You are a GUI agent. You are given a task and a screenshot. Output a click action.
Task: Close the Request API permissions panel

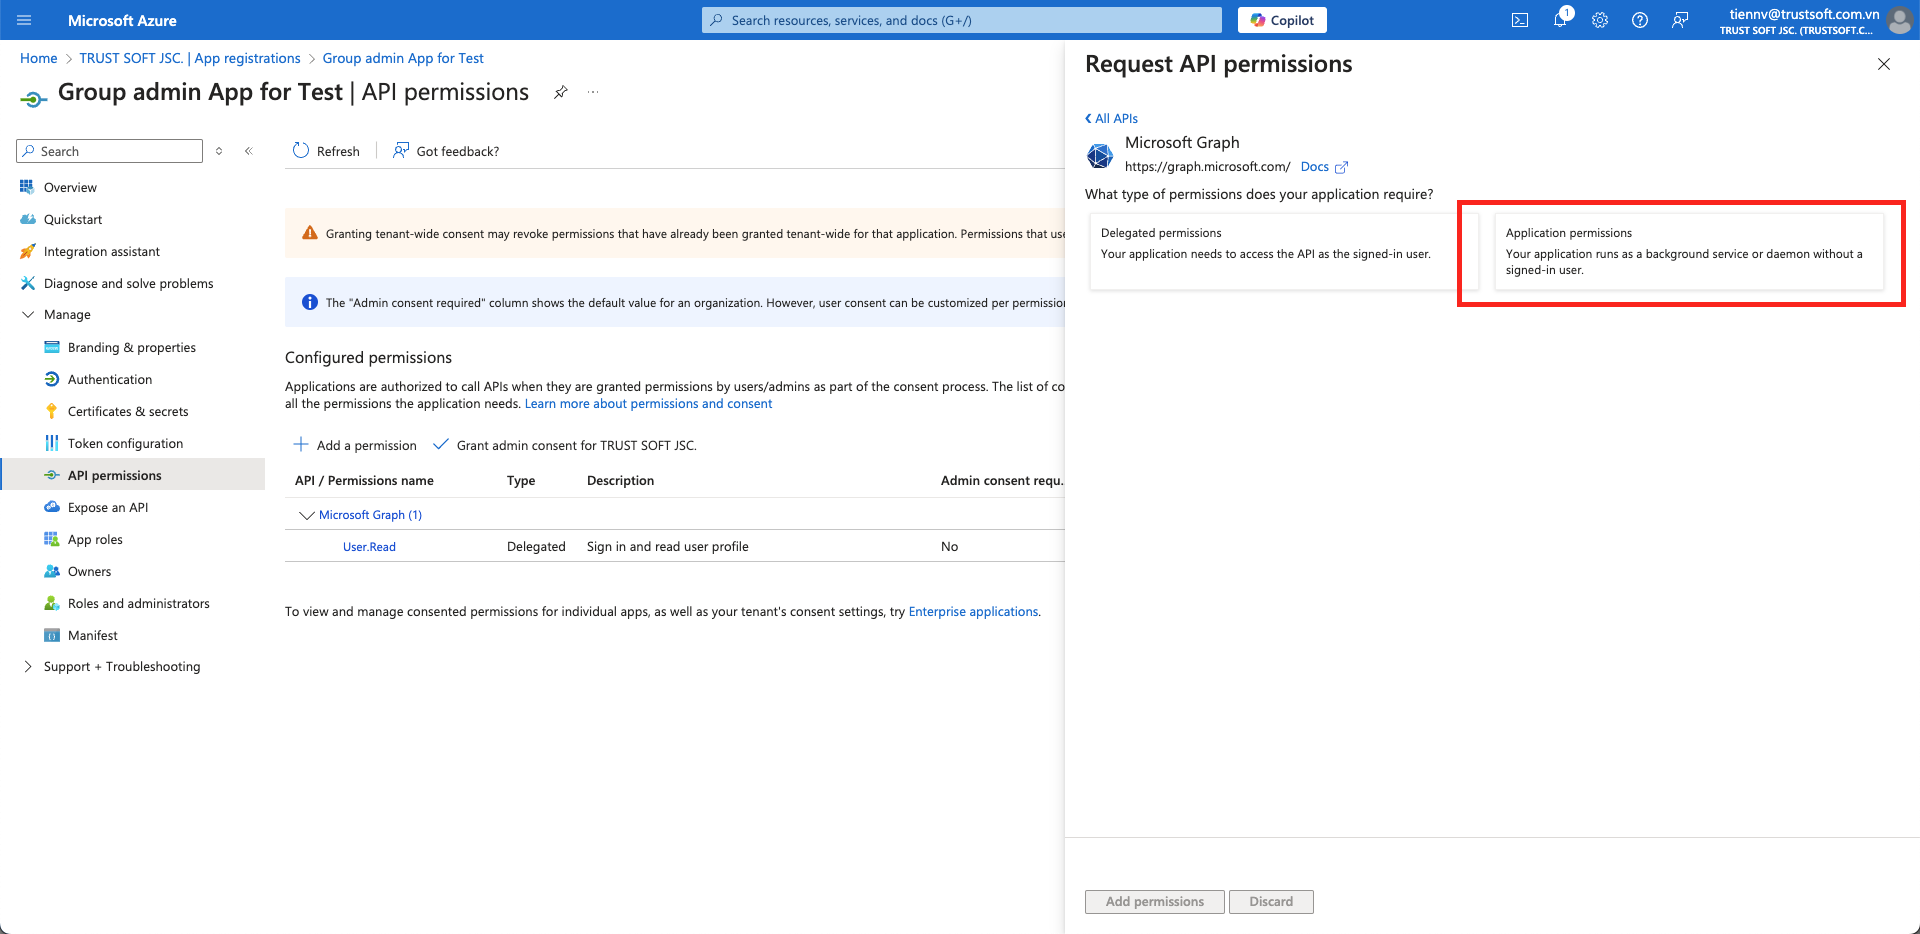(1883, 64)
